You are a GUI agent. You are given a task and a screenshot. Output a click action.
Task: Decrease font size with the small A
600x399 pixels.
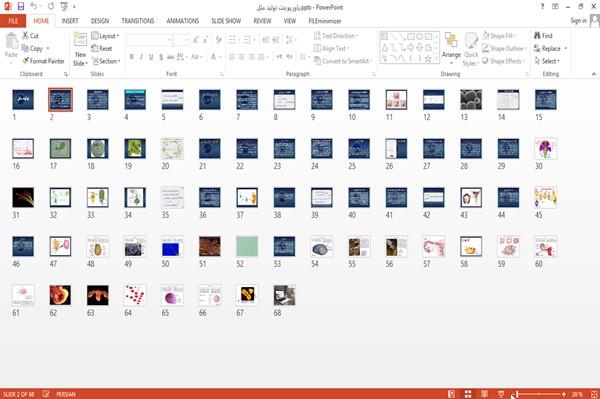point(205,40)
